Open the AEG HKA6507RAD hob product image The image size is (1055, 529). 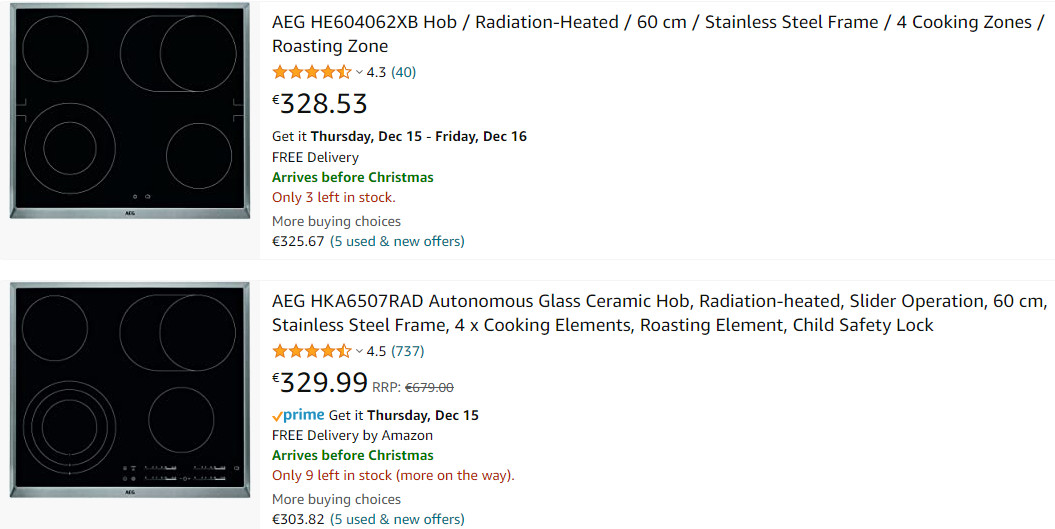coord(129,390)
